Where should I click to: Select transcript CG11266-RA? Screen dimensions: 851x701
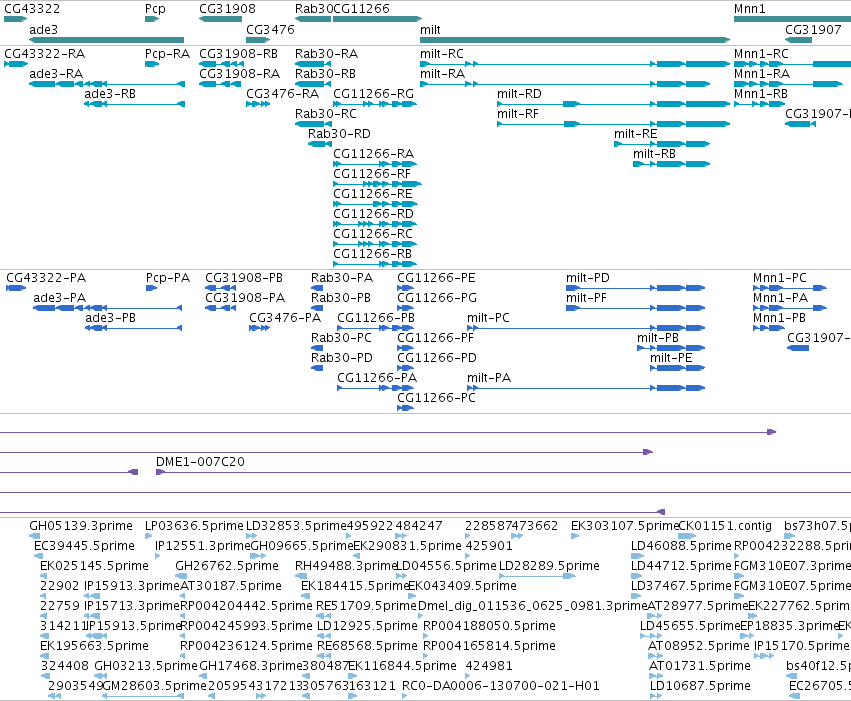pyautogui.click(x=375, y=164)
